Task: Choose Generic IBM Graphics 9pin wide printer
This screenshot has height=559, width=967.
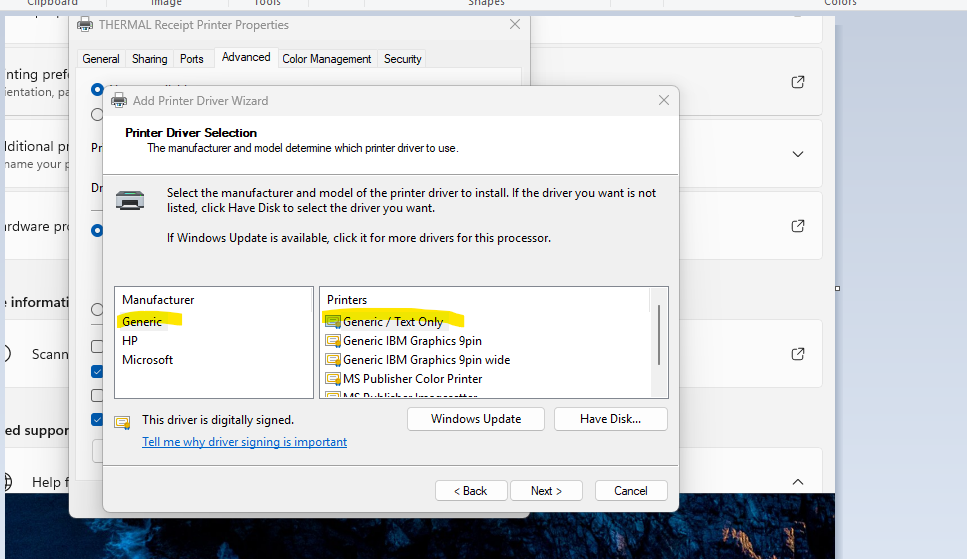Action: [x=426, y=360]
